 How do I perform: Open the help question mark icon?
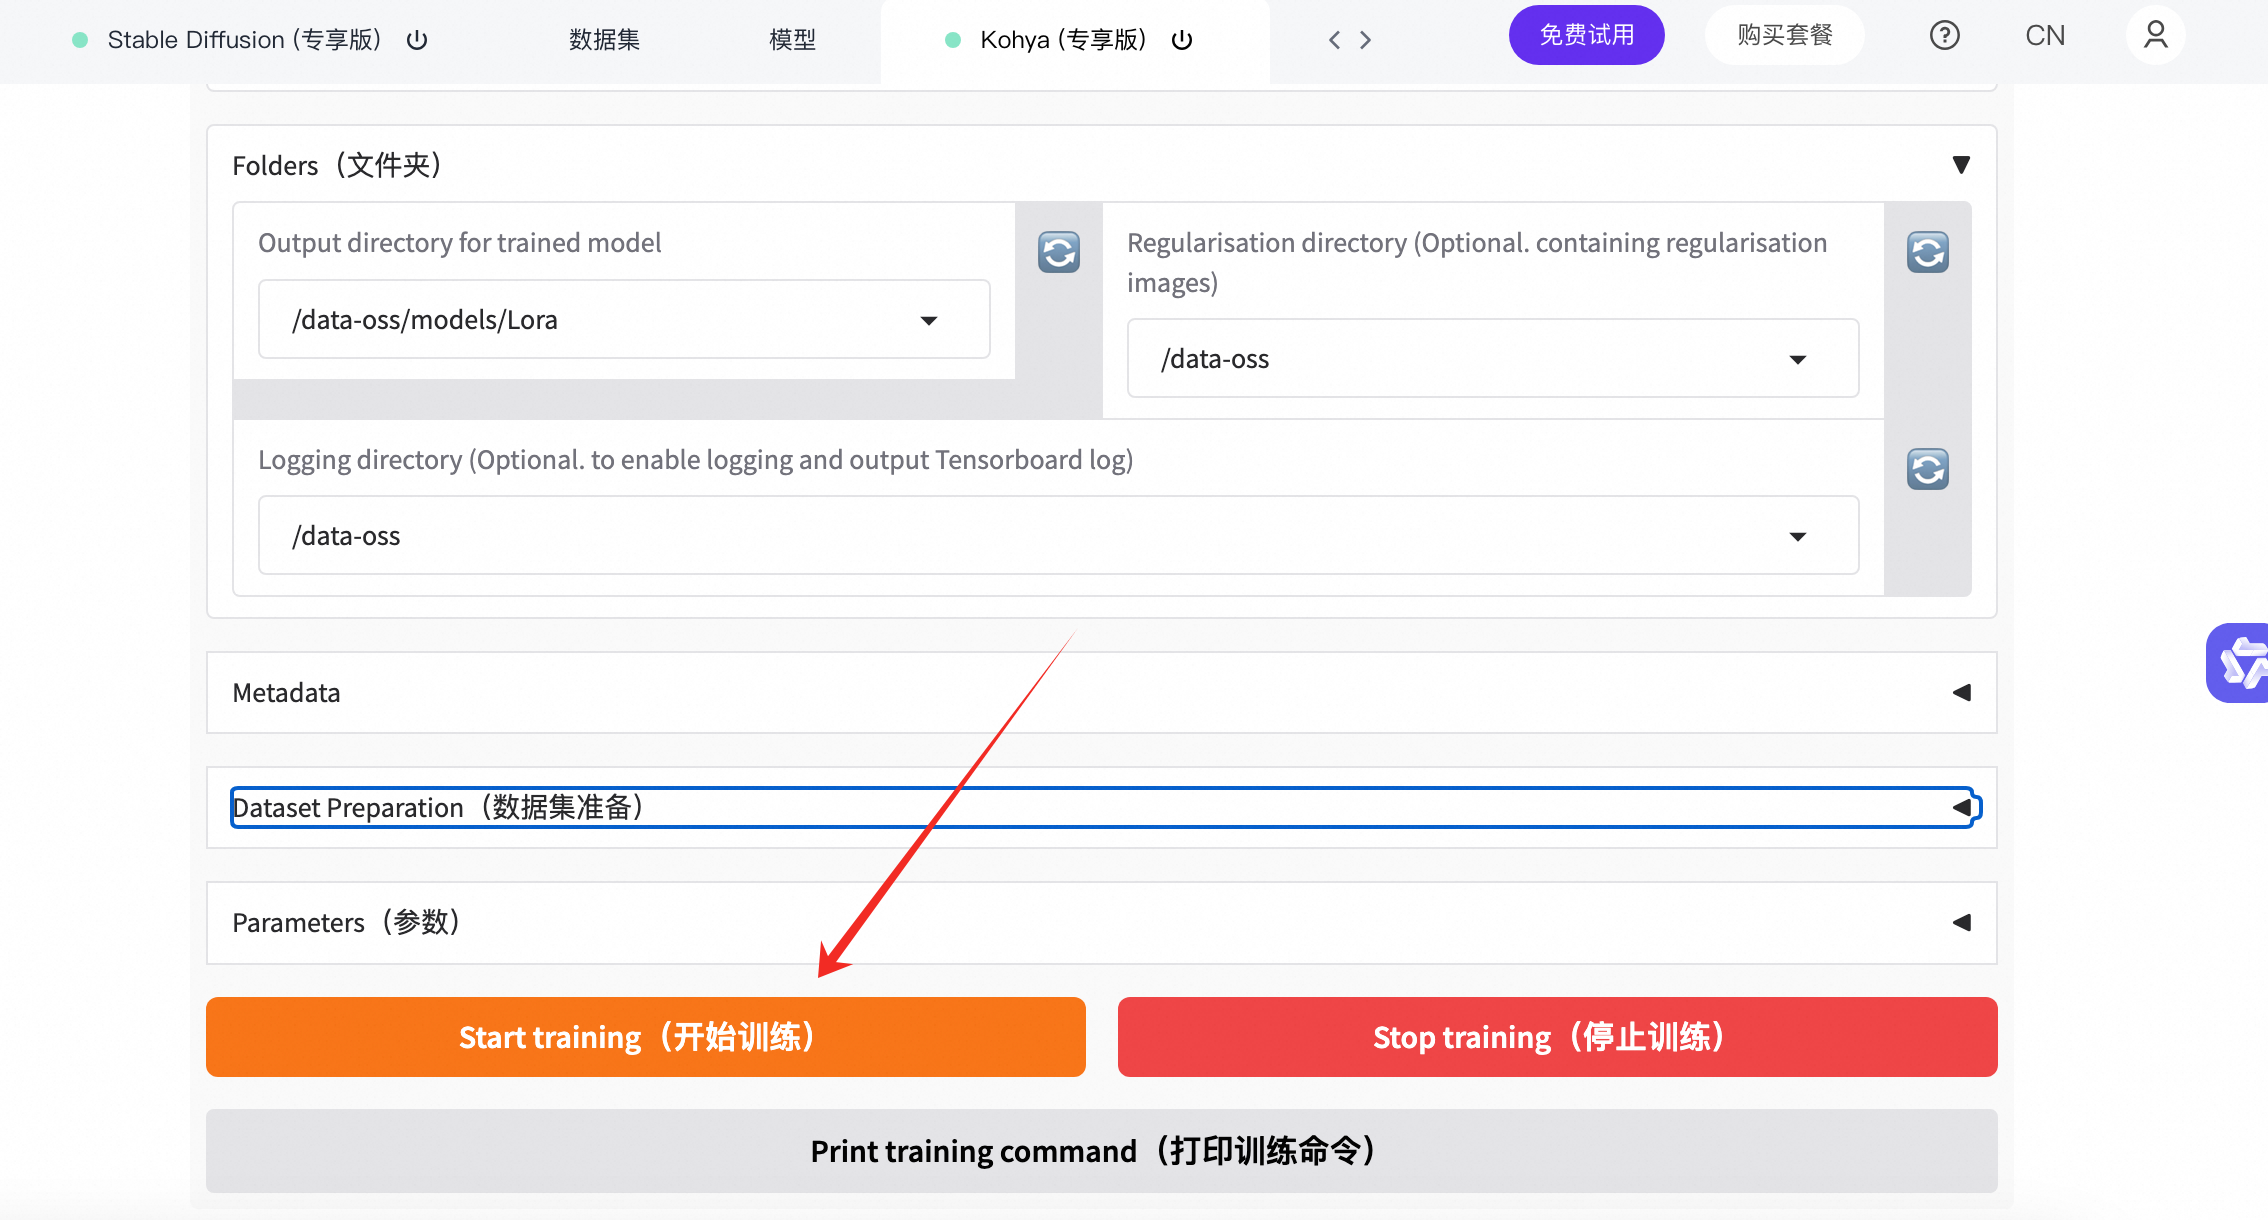(1944, 36)
